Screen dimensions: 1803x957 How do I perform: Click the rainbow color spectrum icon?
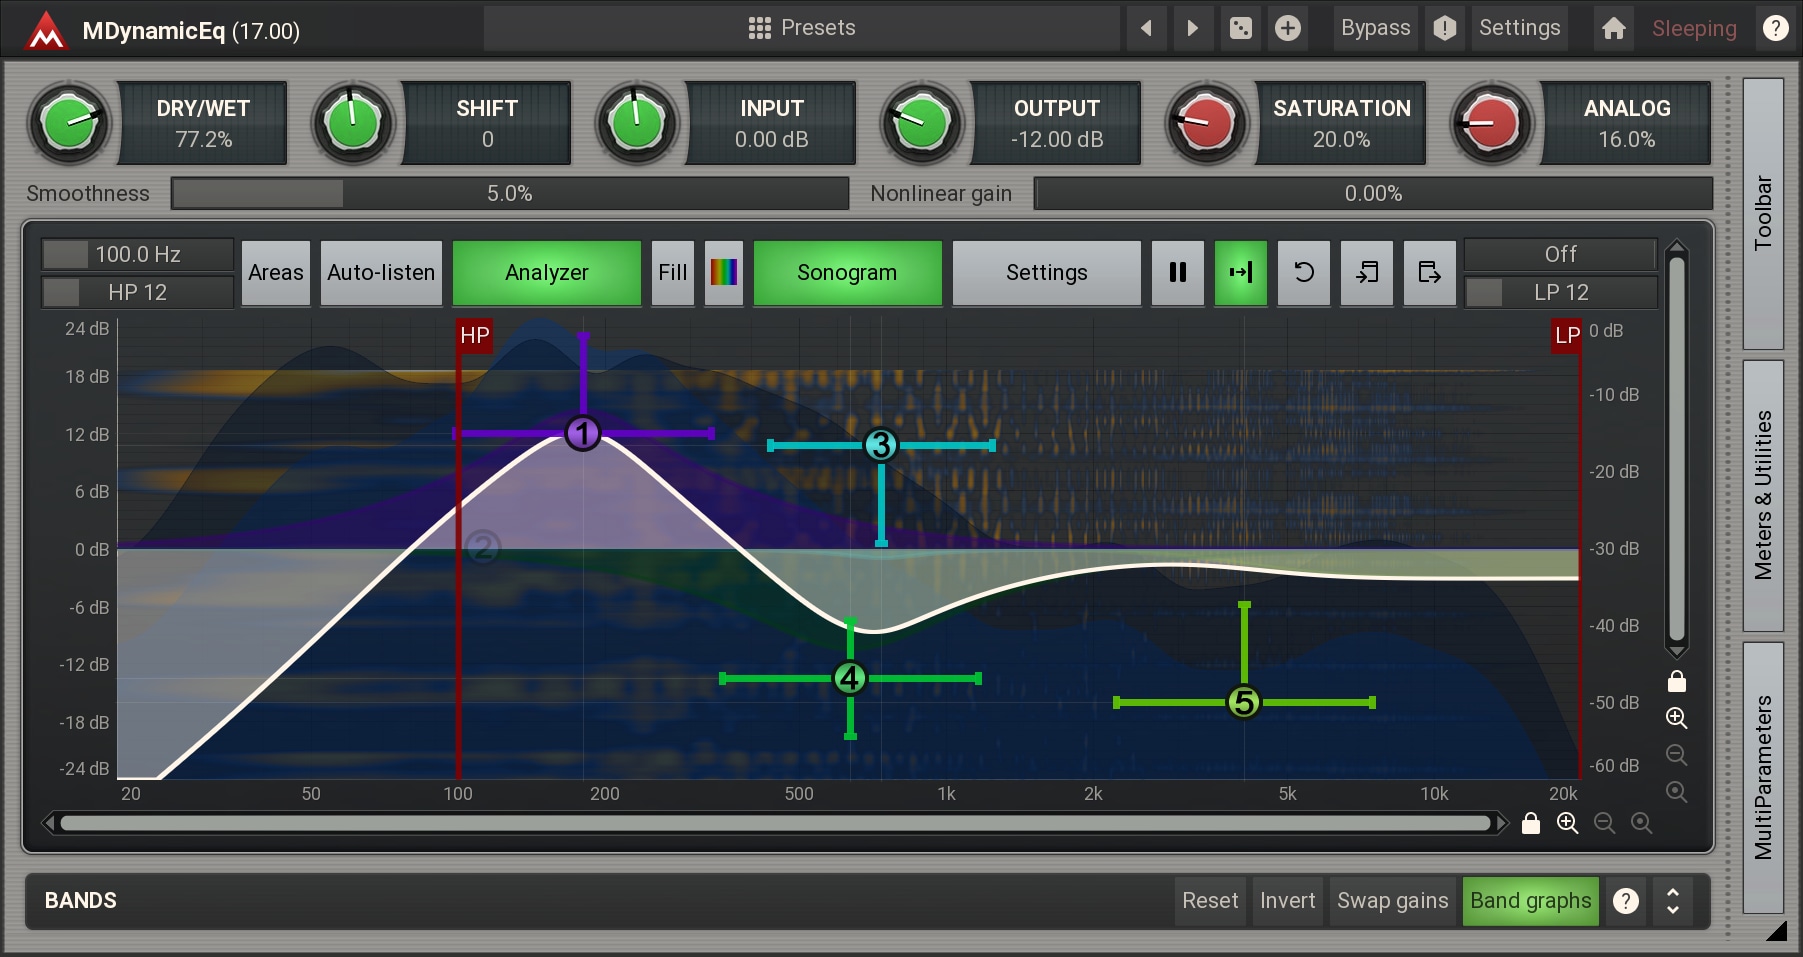pyautogui.click(x=723, y=272)
